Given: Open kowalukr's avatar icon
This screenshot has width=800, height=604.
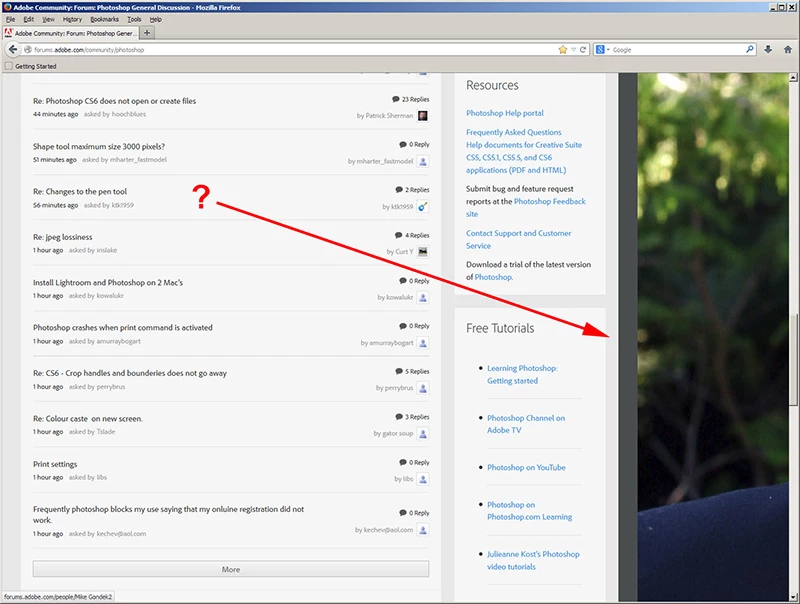Looking at the screenshot, I should coord(422,297).
